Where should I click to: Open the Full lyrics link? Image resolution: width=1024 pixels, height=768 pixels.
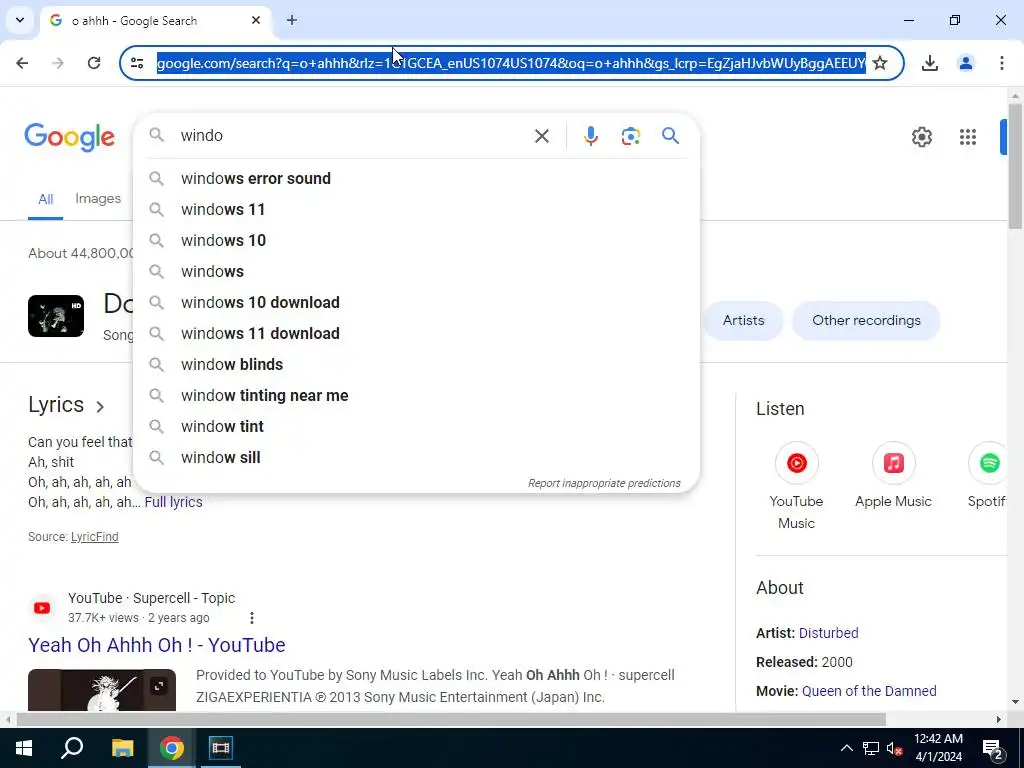point(174,502)
